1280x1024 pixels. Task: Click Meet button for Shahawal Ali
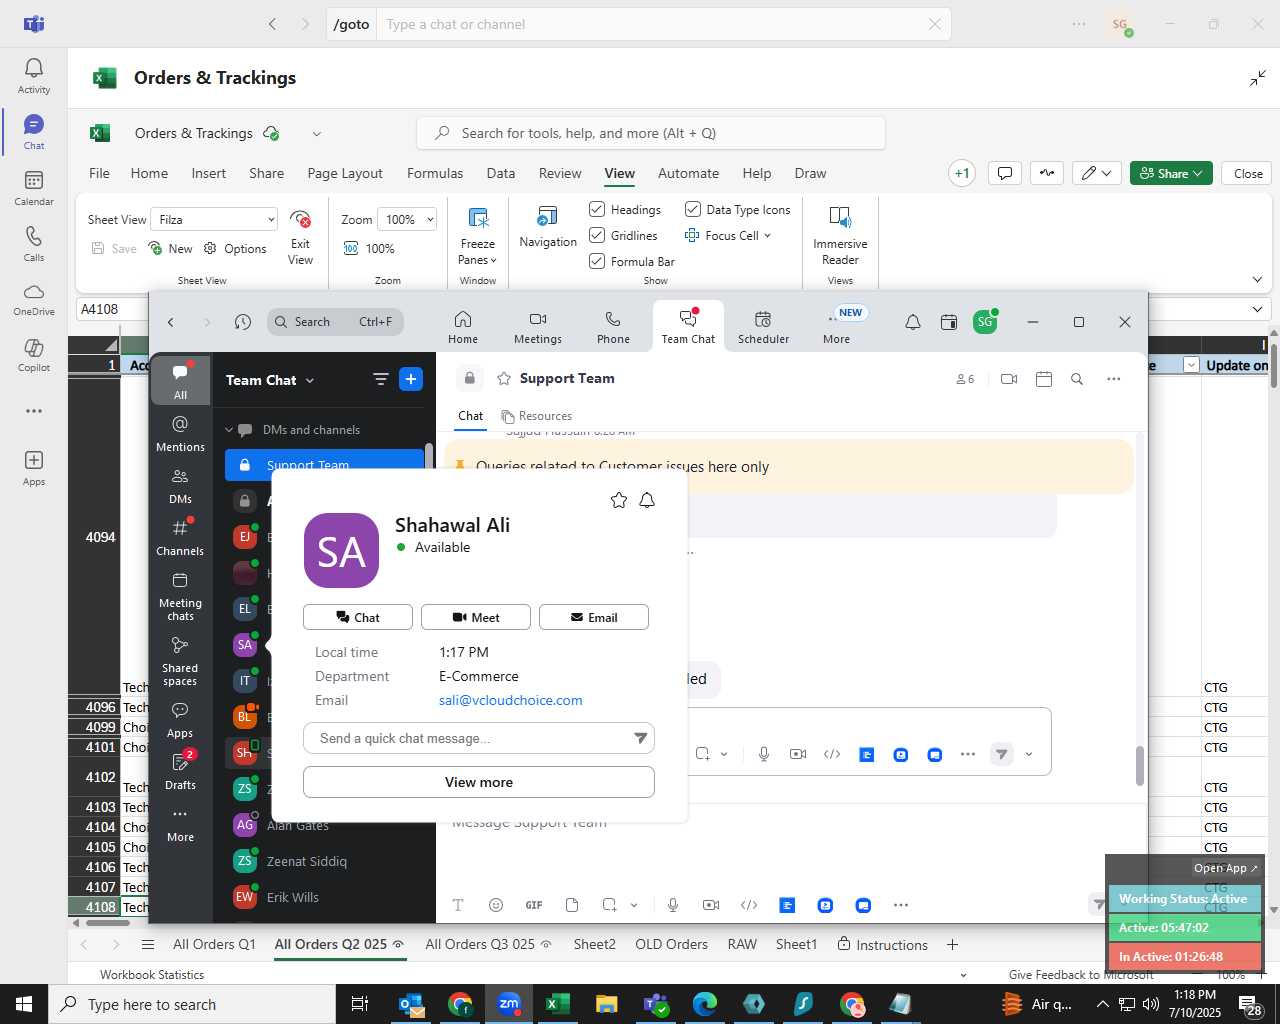pyautogui.click(x=476, y=617)
